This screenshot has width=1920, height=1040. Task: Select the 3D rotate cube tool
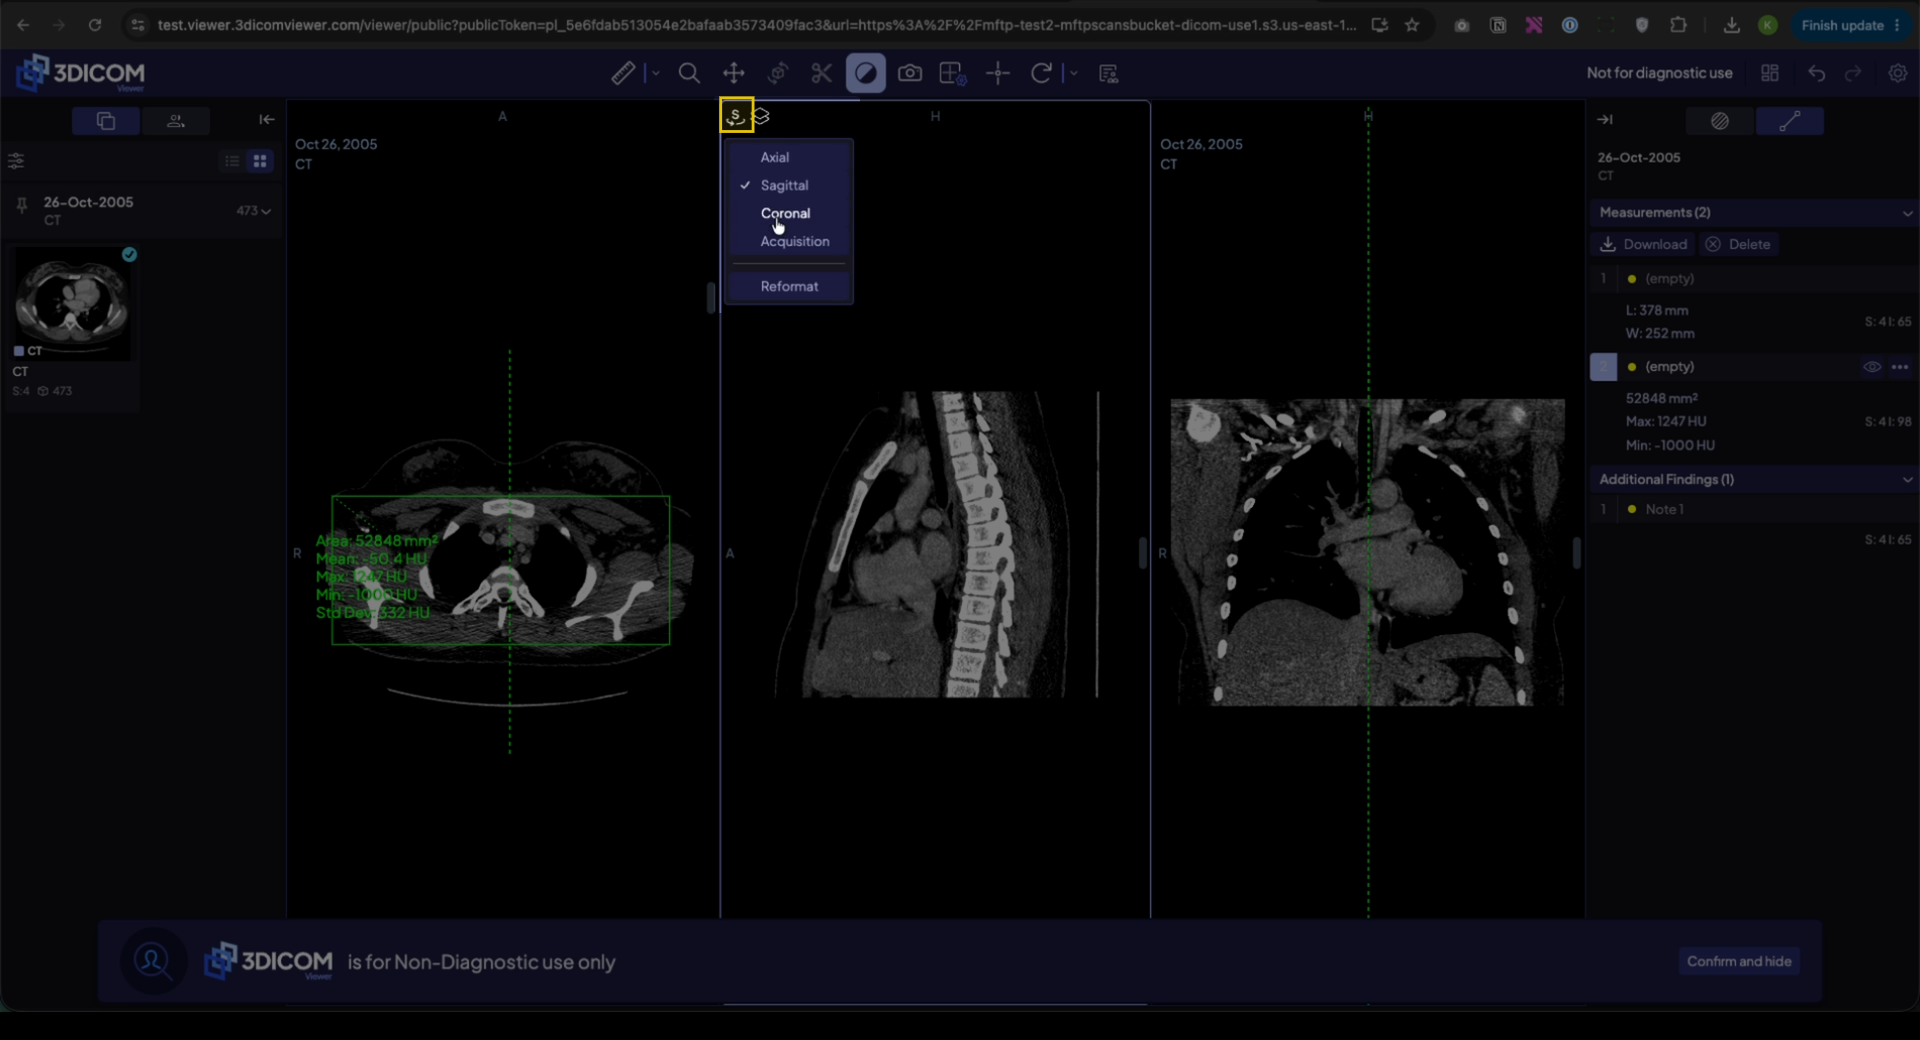coord(777,73)
